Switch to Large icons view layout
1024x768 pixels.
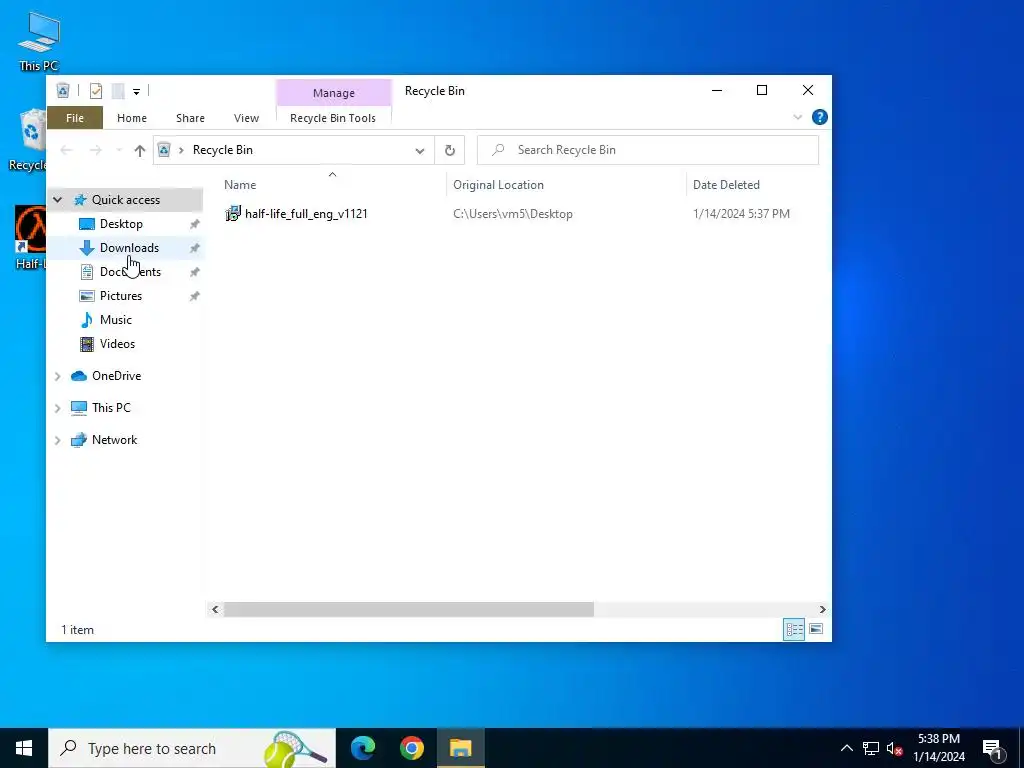(816, 630)
